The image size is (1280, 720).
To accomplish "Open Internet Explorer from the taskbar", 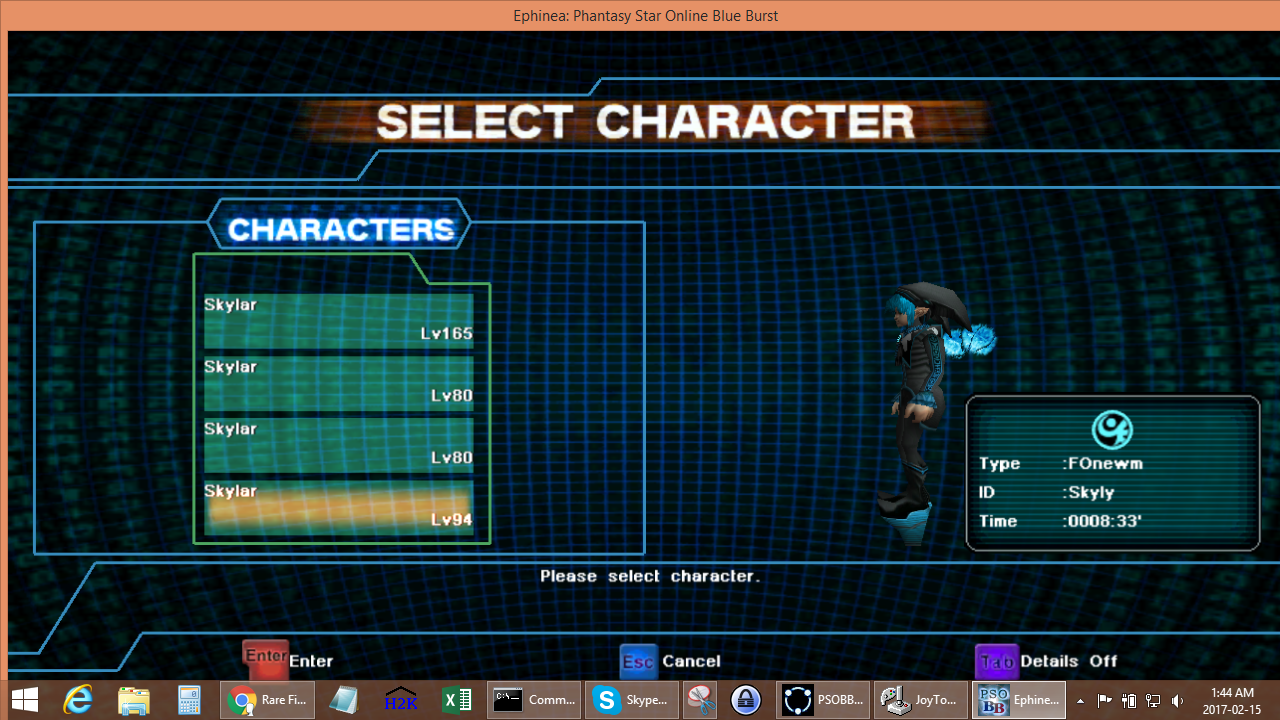I will point(79,700).
